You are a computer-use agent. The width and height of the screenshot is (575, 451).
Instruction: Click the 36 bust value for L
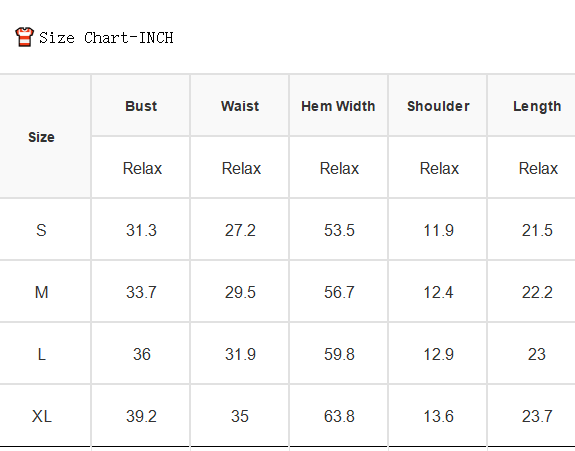[142, 354]
